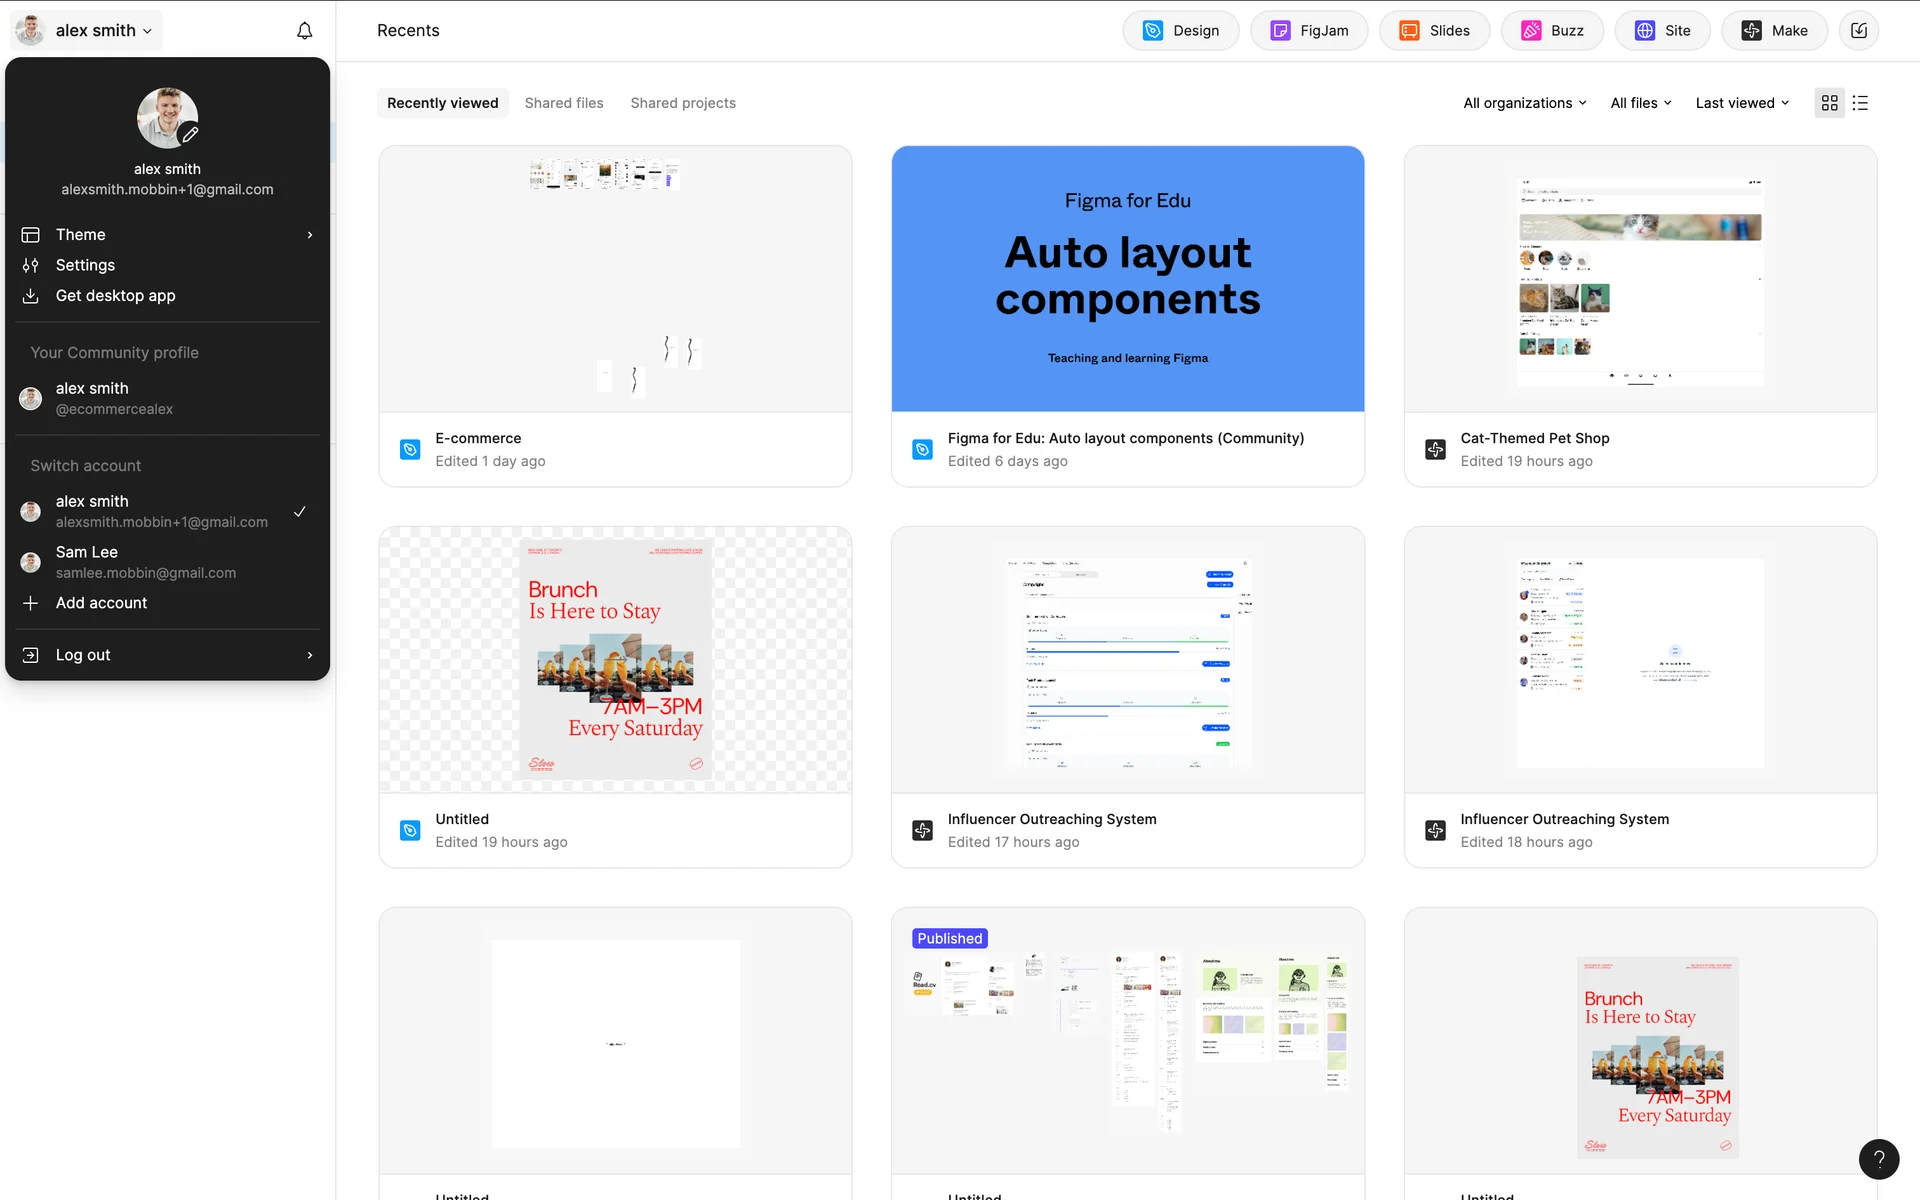Open Settings from the account menu

pos(85,265)
